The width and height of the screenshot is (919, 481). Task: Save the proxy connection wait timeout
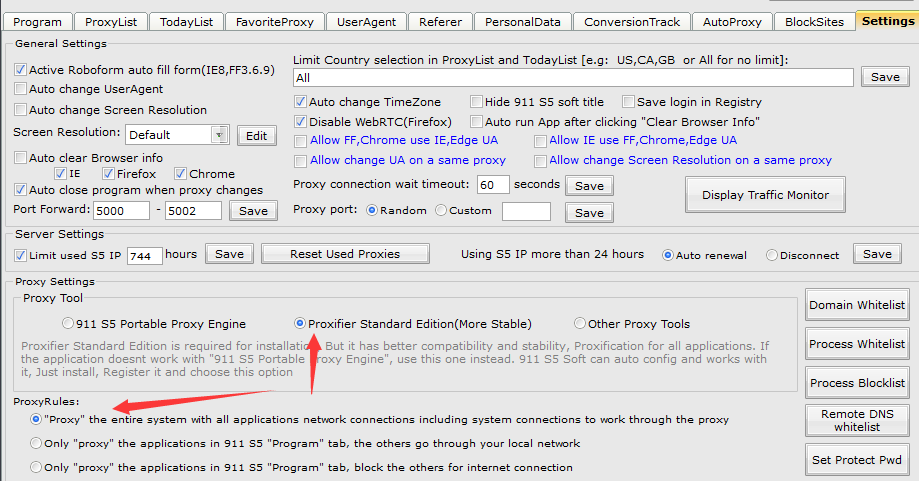point(589,186)
